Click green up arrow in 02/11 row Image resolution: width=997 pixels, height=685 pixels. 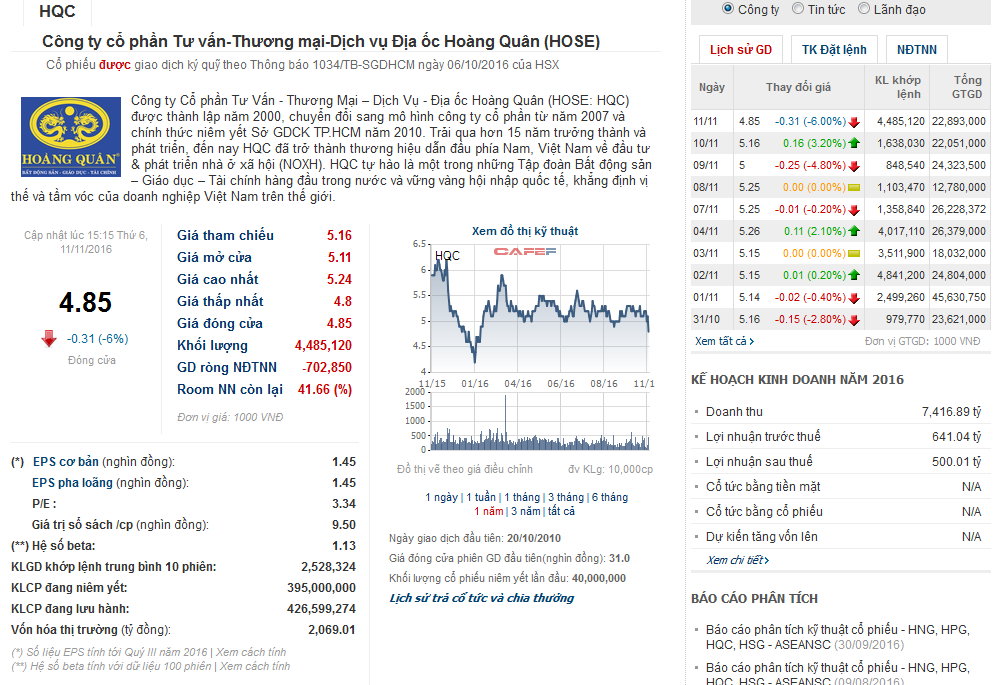(x=854, y=275)
